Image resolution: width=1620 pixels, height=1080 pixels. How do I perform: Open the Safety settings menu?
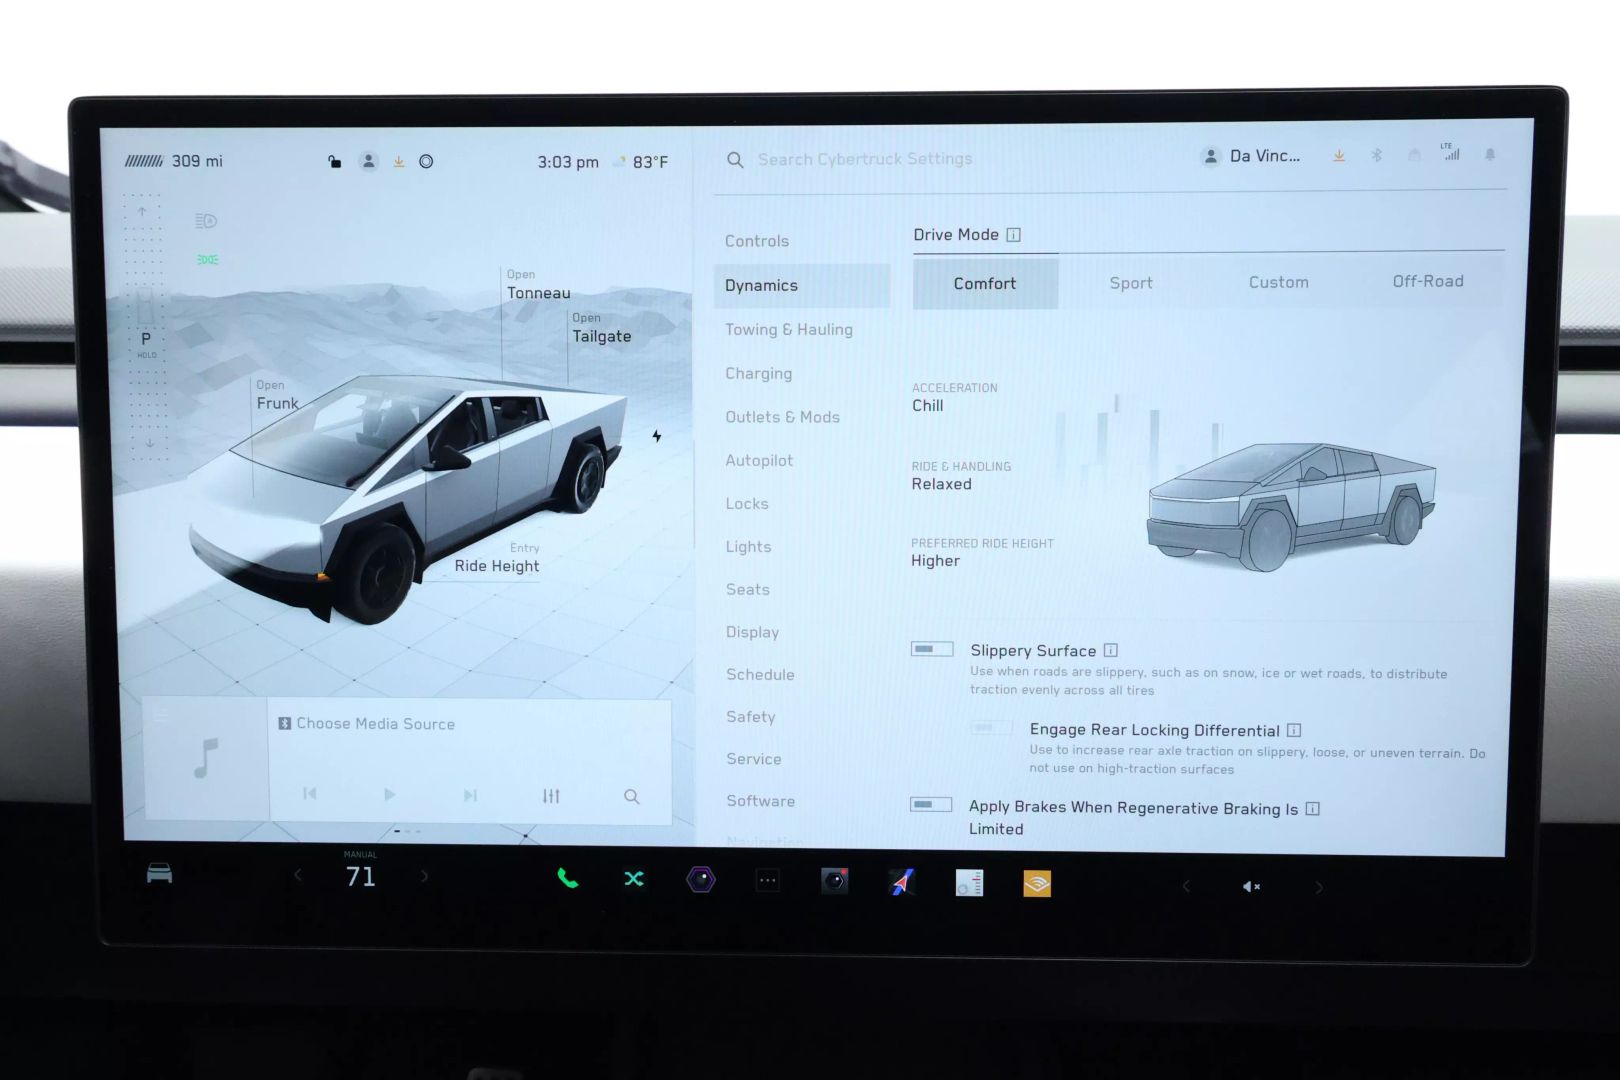(751, 716)
